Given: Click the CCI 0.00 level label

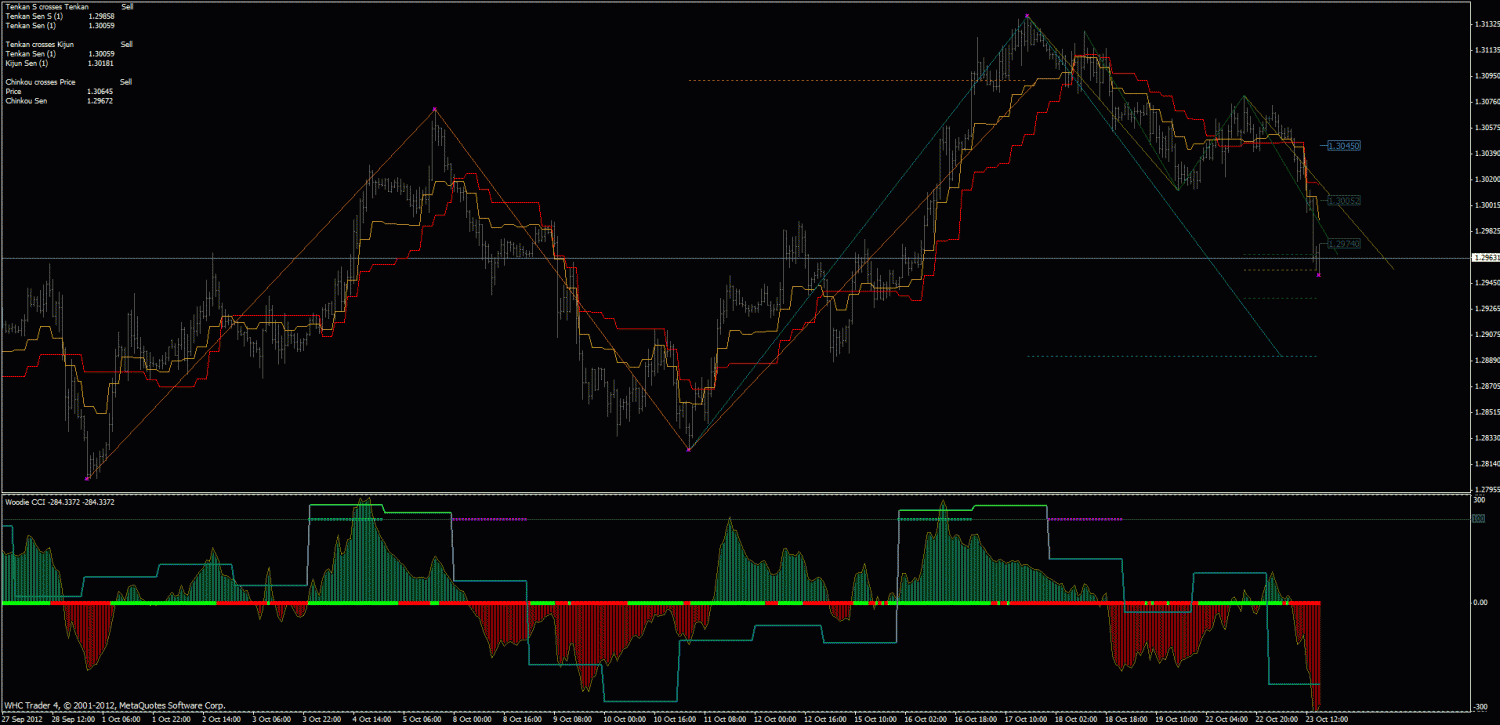Looking at the screenshot, I should [x=1480, y=603].
